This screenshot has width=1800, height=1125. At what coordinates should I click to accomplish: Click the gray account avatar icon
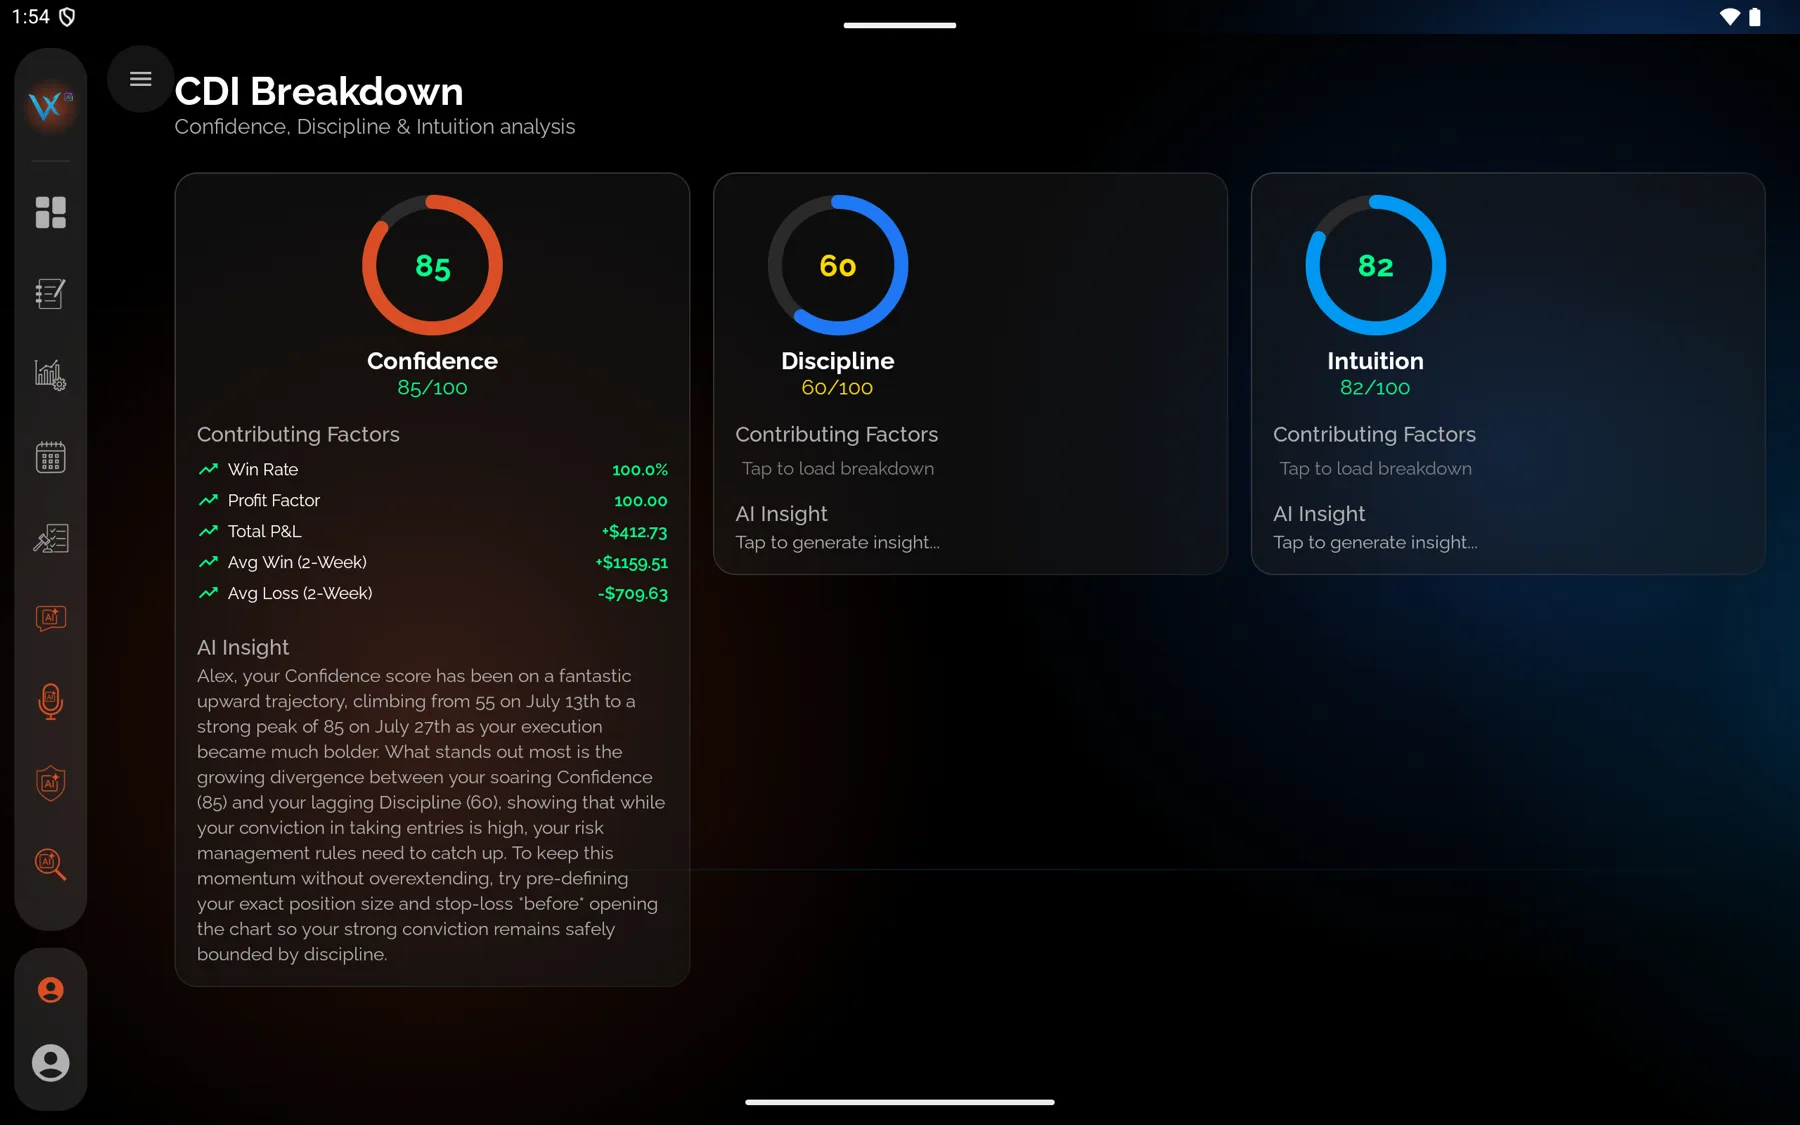tap(50, 1063)
